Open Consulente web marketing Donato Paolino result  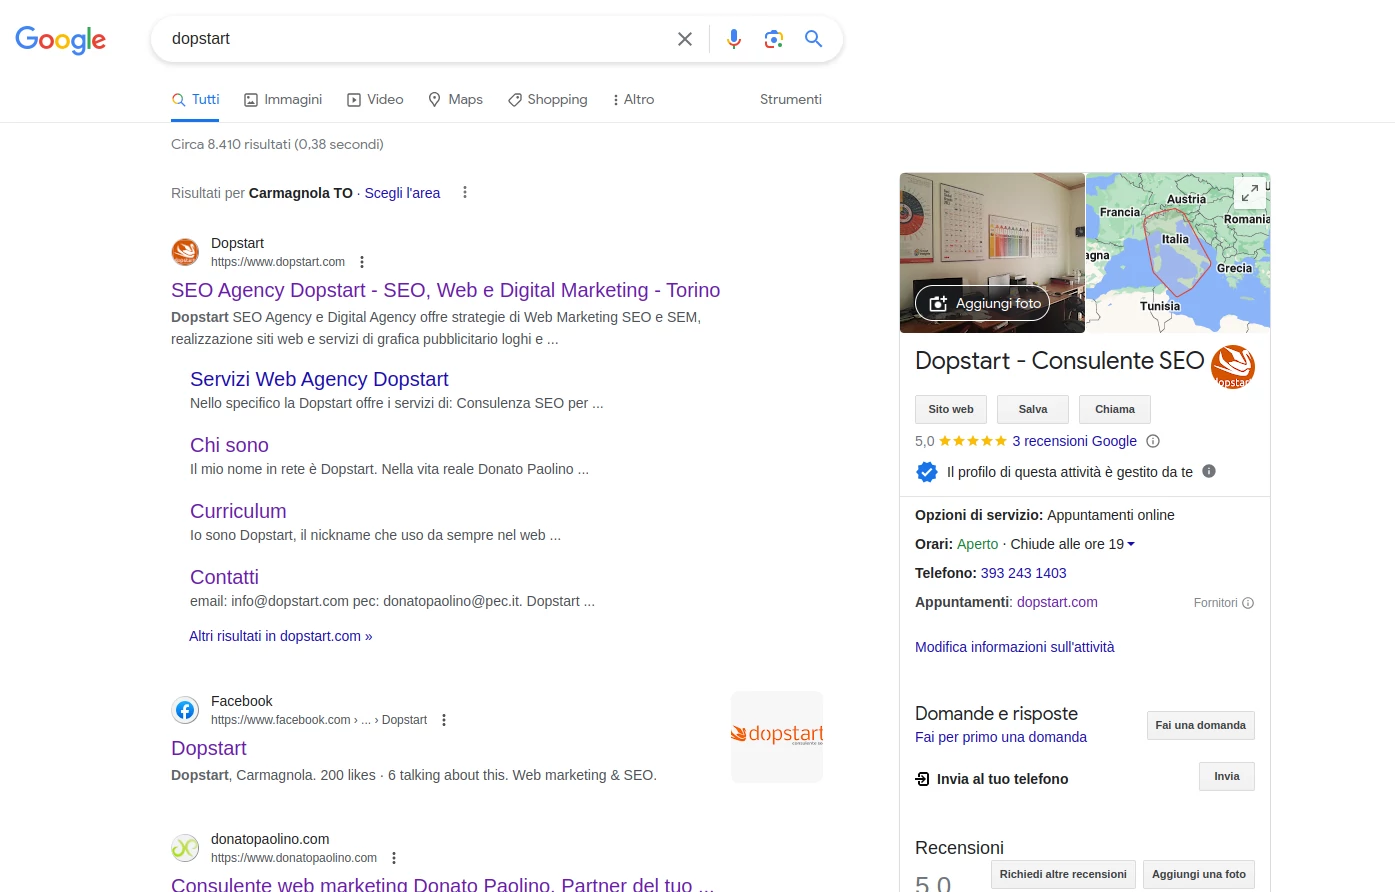(442, 884)
